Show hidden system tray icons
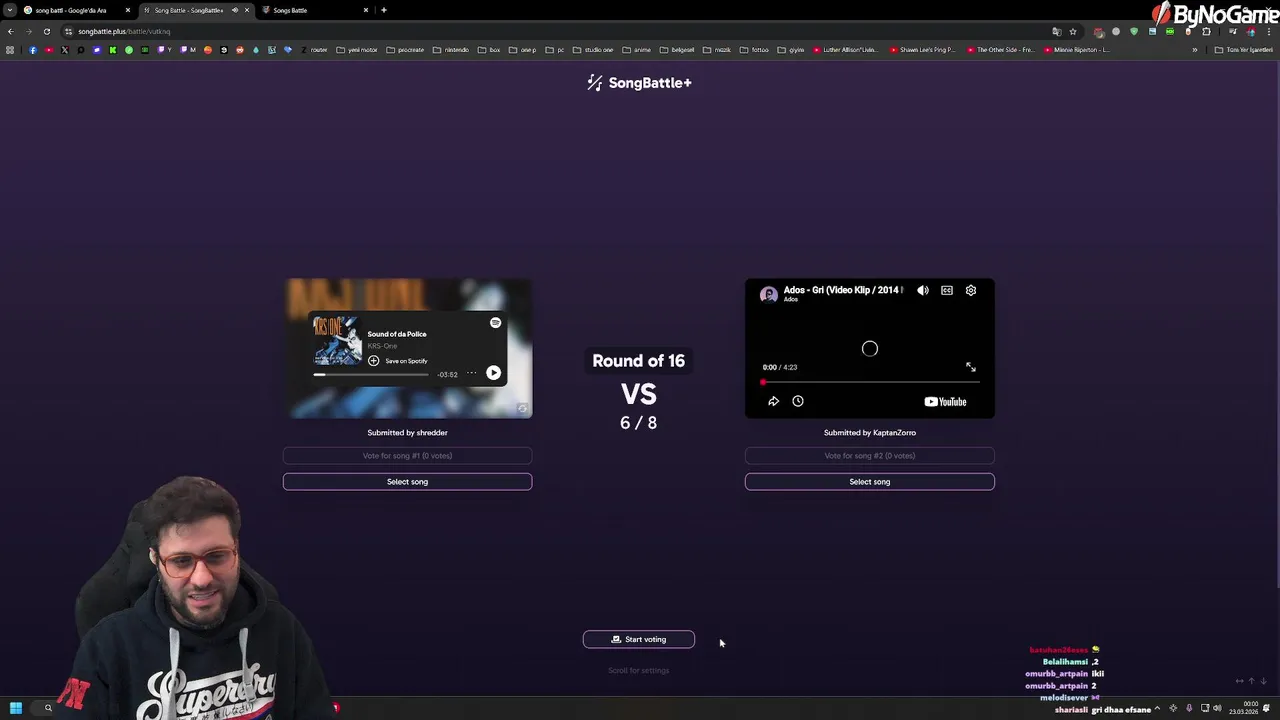The width and height of the screenshot is (1280, 720). pyautogui.click(x=1157, y=708)
